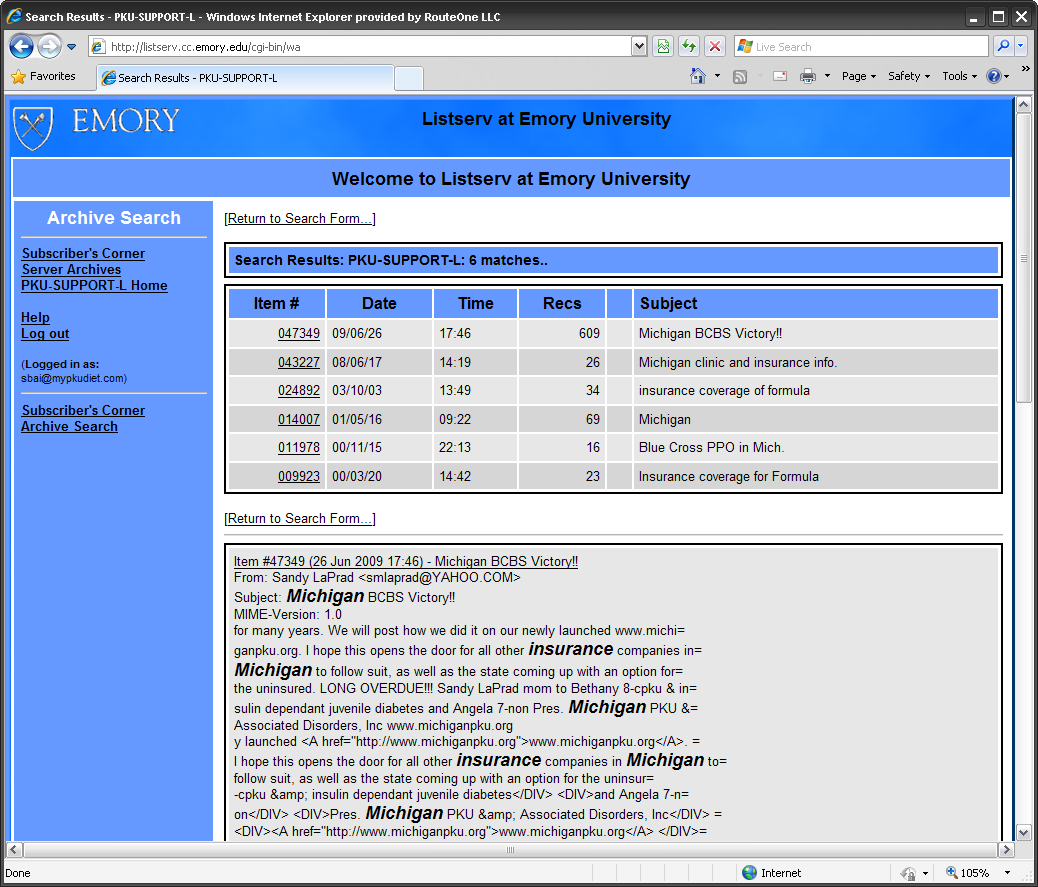The image size is (1038, 887).
Task: Open the Help link in sidebar
Action: 35,318
